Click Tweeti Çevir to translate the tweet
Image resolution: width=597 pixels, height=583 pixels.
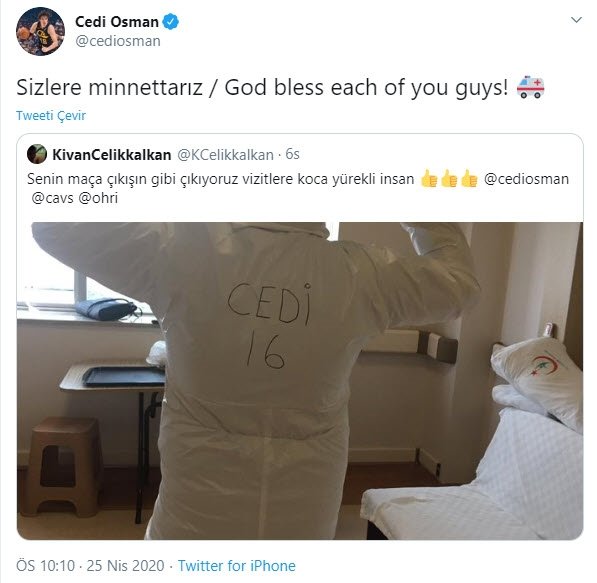[51, 115]
